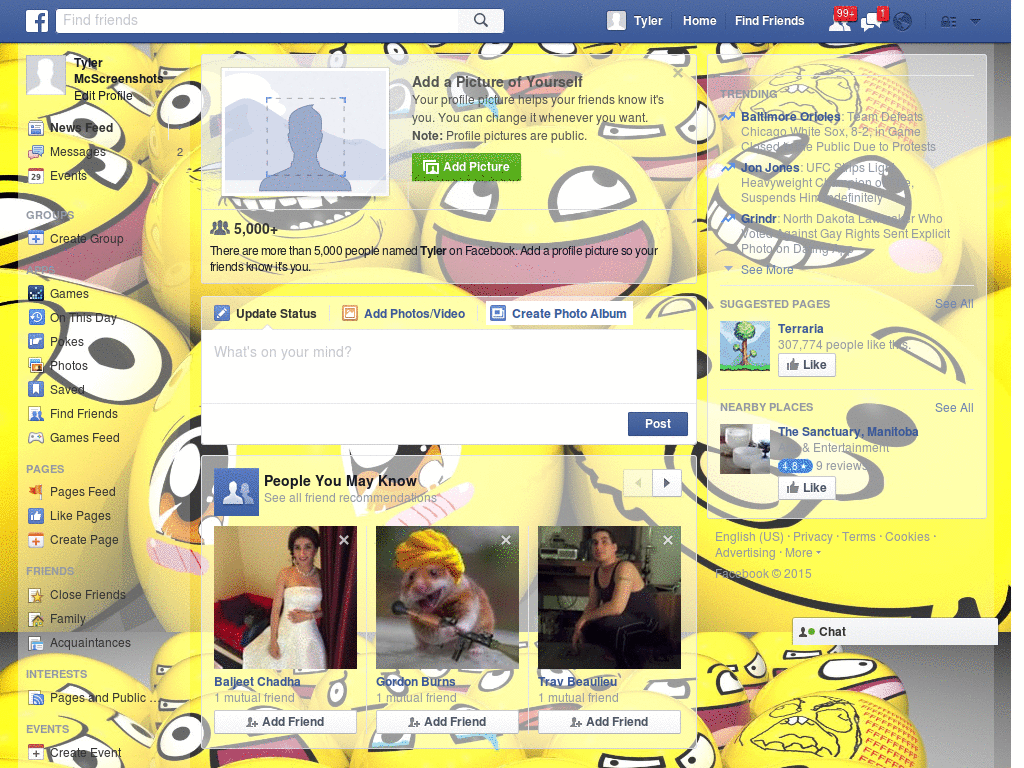The width and height of the screenshot is (1024, 768).
Task: Click the Photos sidebar icon
Action: tap(36, 366)
